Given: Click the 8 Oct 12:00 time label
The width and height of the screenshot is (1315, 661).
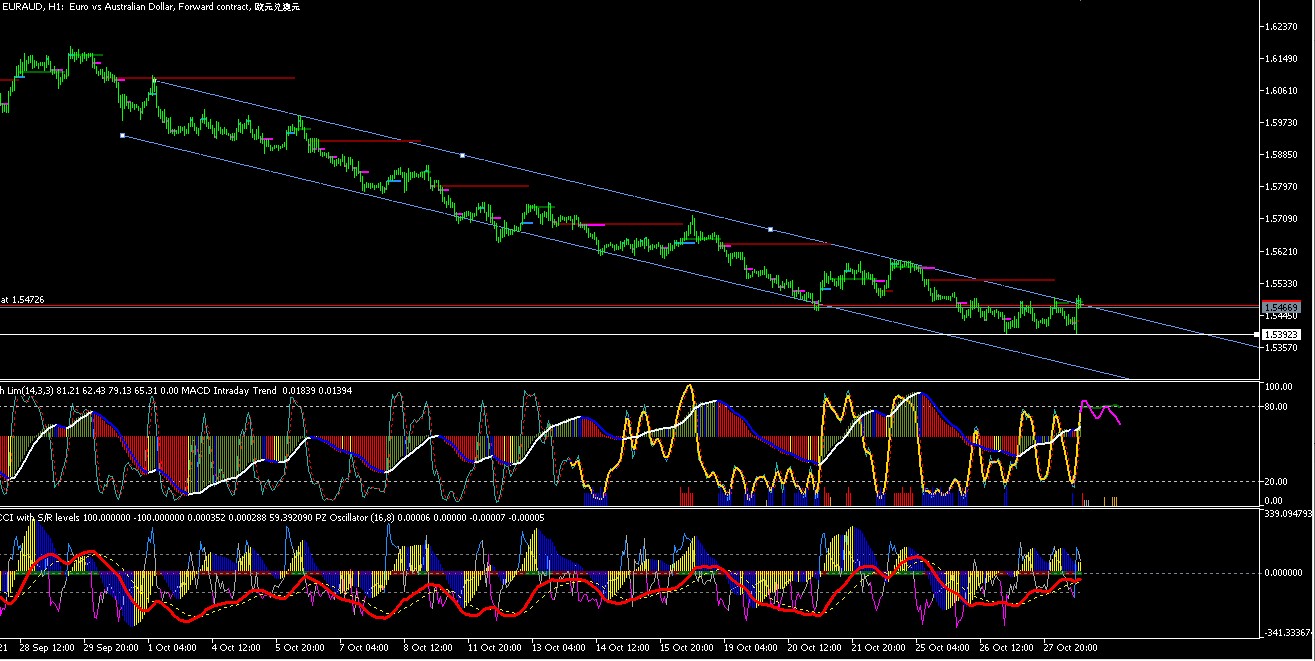Looking at the screenshot, I should [x=428, y=649].
